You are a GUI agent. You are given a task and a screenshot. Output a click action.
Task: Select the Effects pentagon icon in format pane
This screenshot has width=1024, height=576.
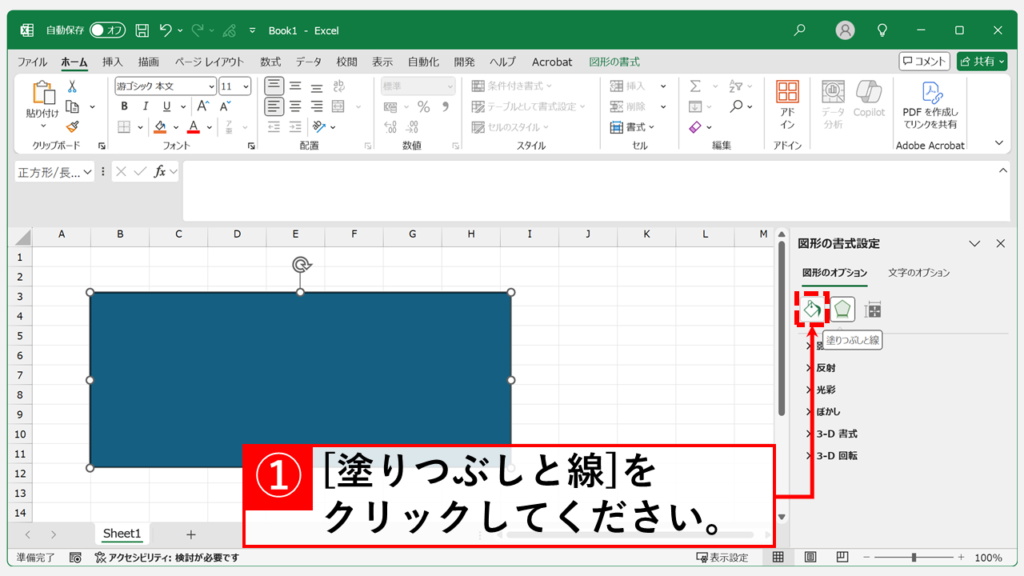click(843, 310)
